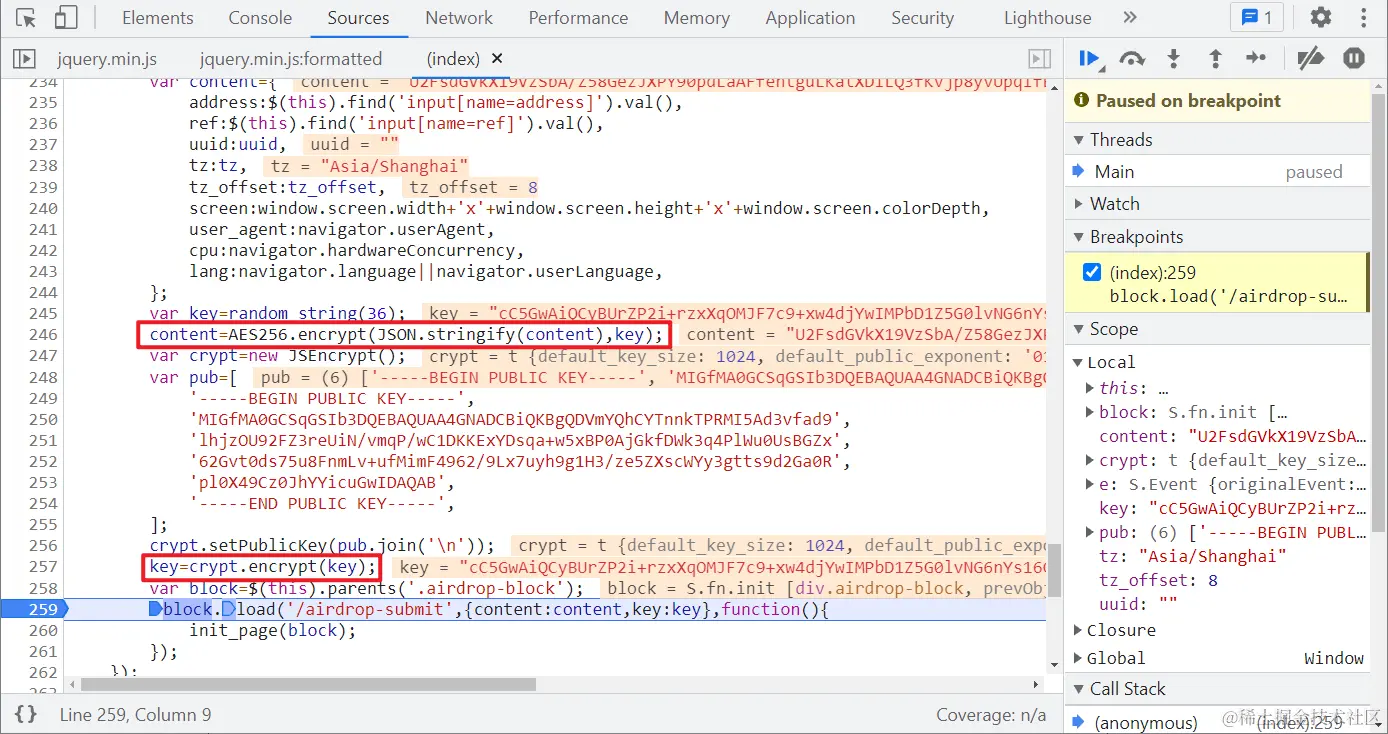Click the content variable in scope
Image resolution: width=1388 pixels, height=734 pixels.
coord(1232,436)
